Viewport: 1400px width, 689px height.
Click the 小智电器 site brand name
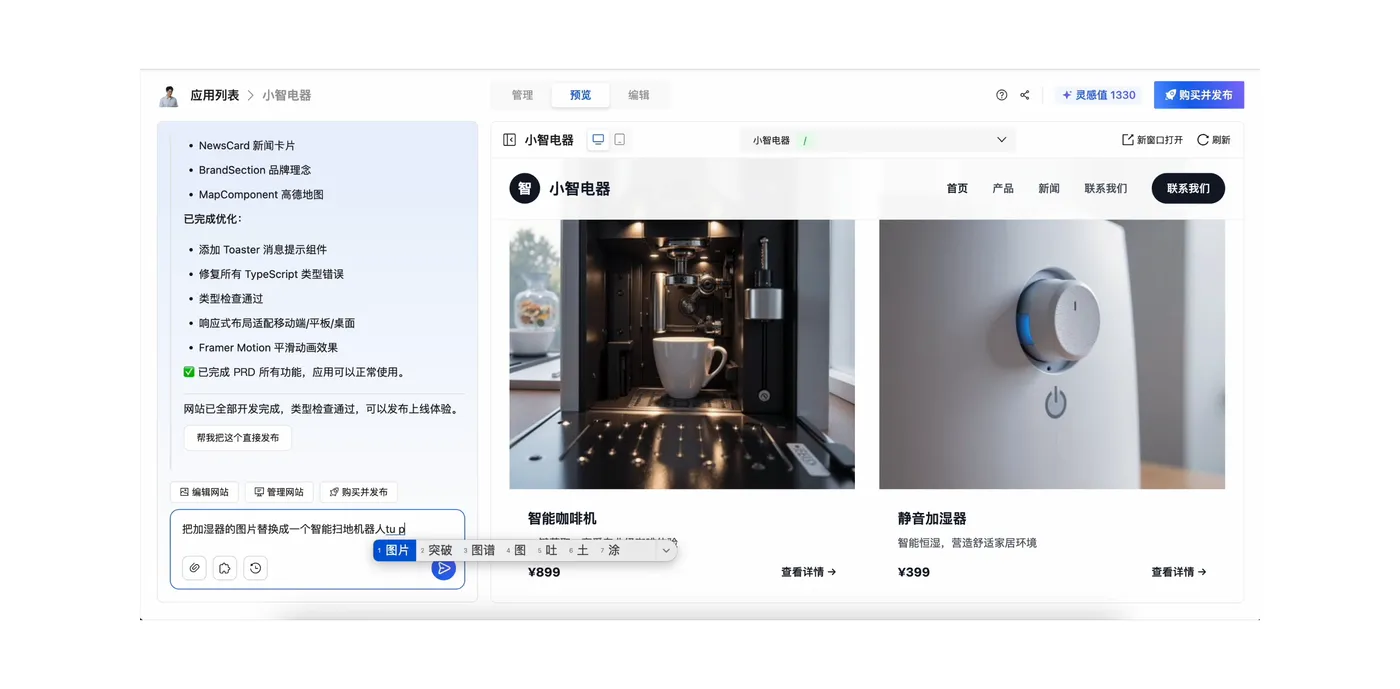pyautogui.click(x=580, y=188)
